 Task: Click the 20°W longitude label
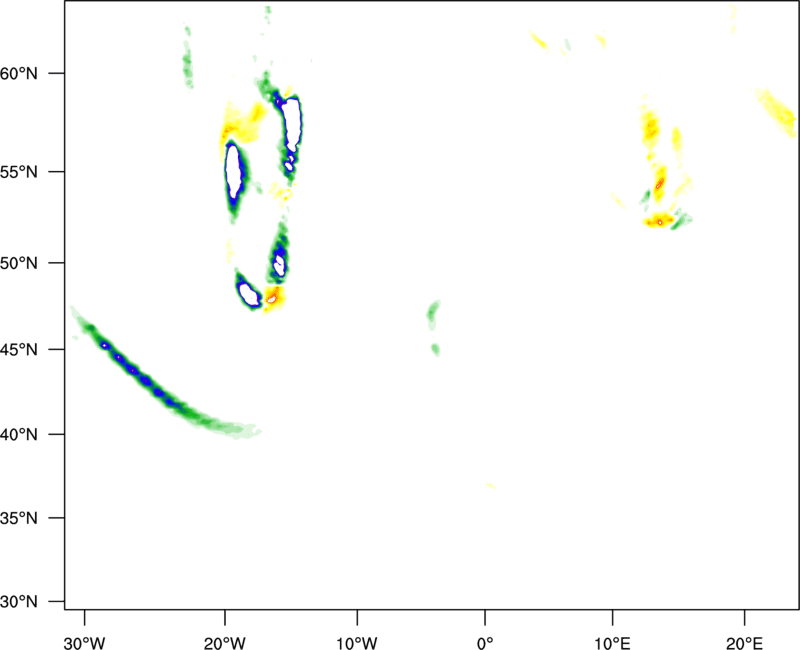224,643
